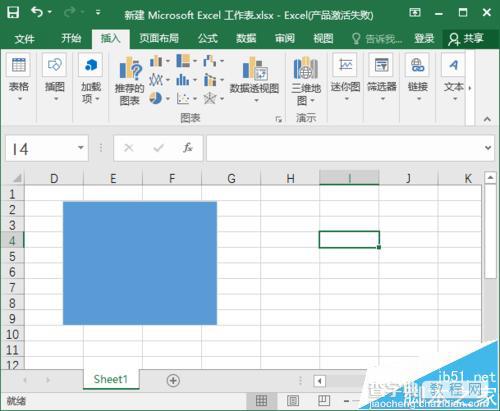The width and height of the screenshot is (500, 411).
Task: Switch to the 公式 tab
Action: tap(208, 38)
